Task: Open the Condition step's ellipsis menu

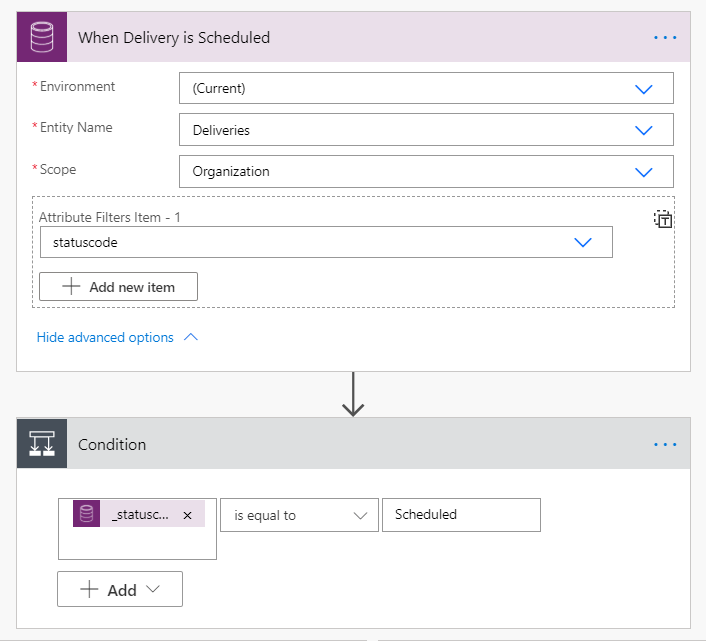Action: (x=665, y=444)
